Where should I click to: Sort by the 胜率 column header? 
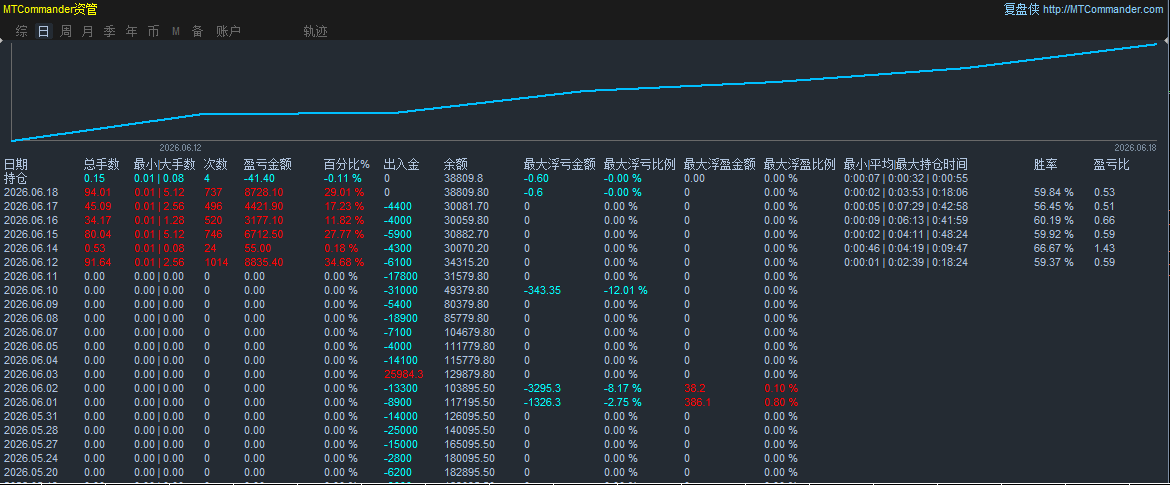(1045, 164)
